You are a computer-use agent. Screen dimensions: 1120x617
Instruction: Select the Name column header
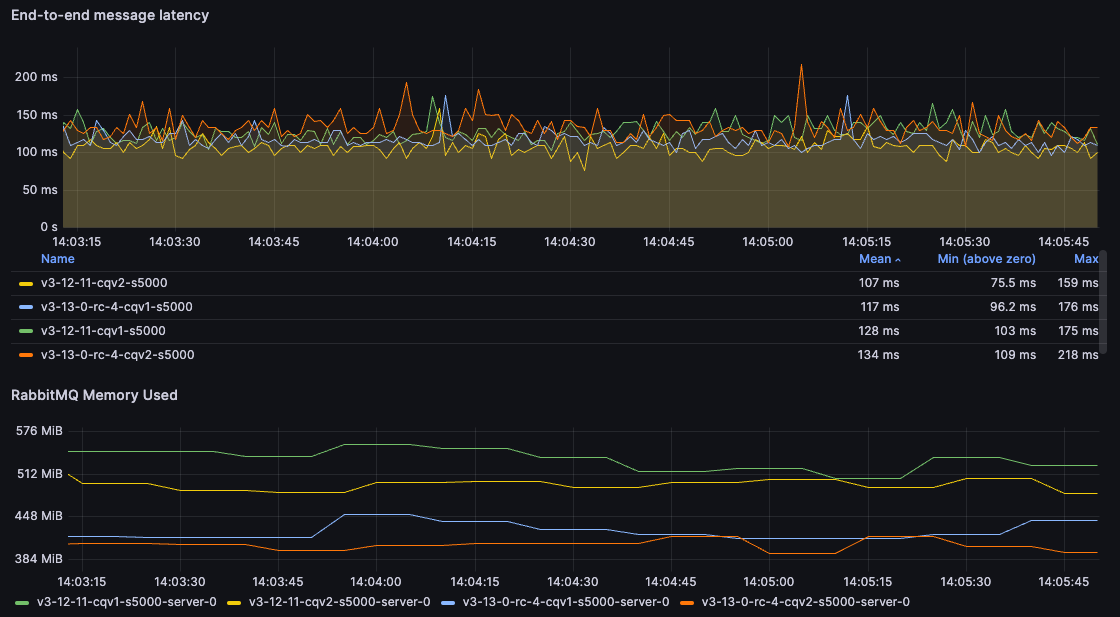coord(57,258)
